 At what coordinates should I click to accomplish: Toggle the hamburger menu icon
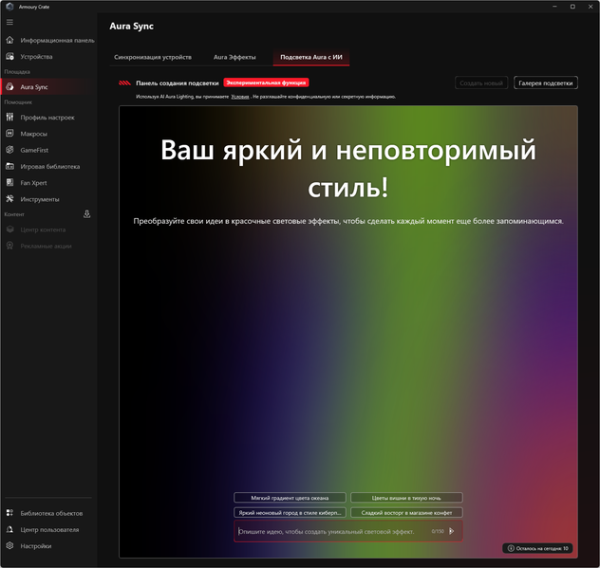pos(10,22)
